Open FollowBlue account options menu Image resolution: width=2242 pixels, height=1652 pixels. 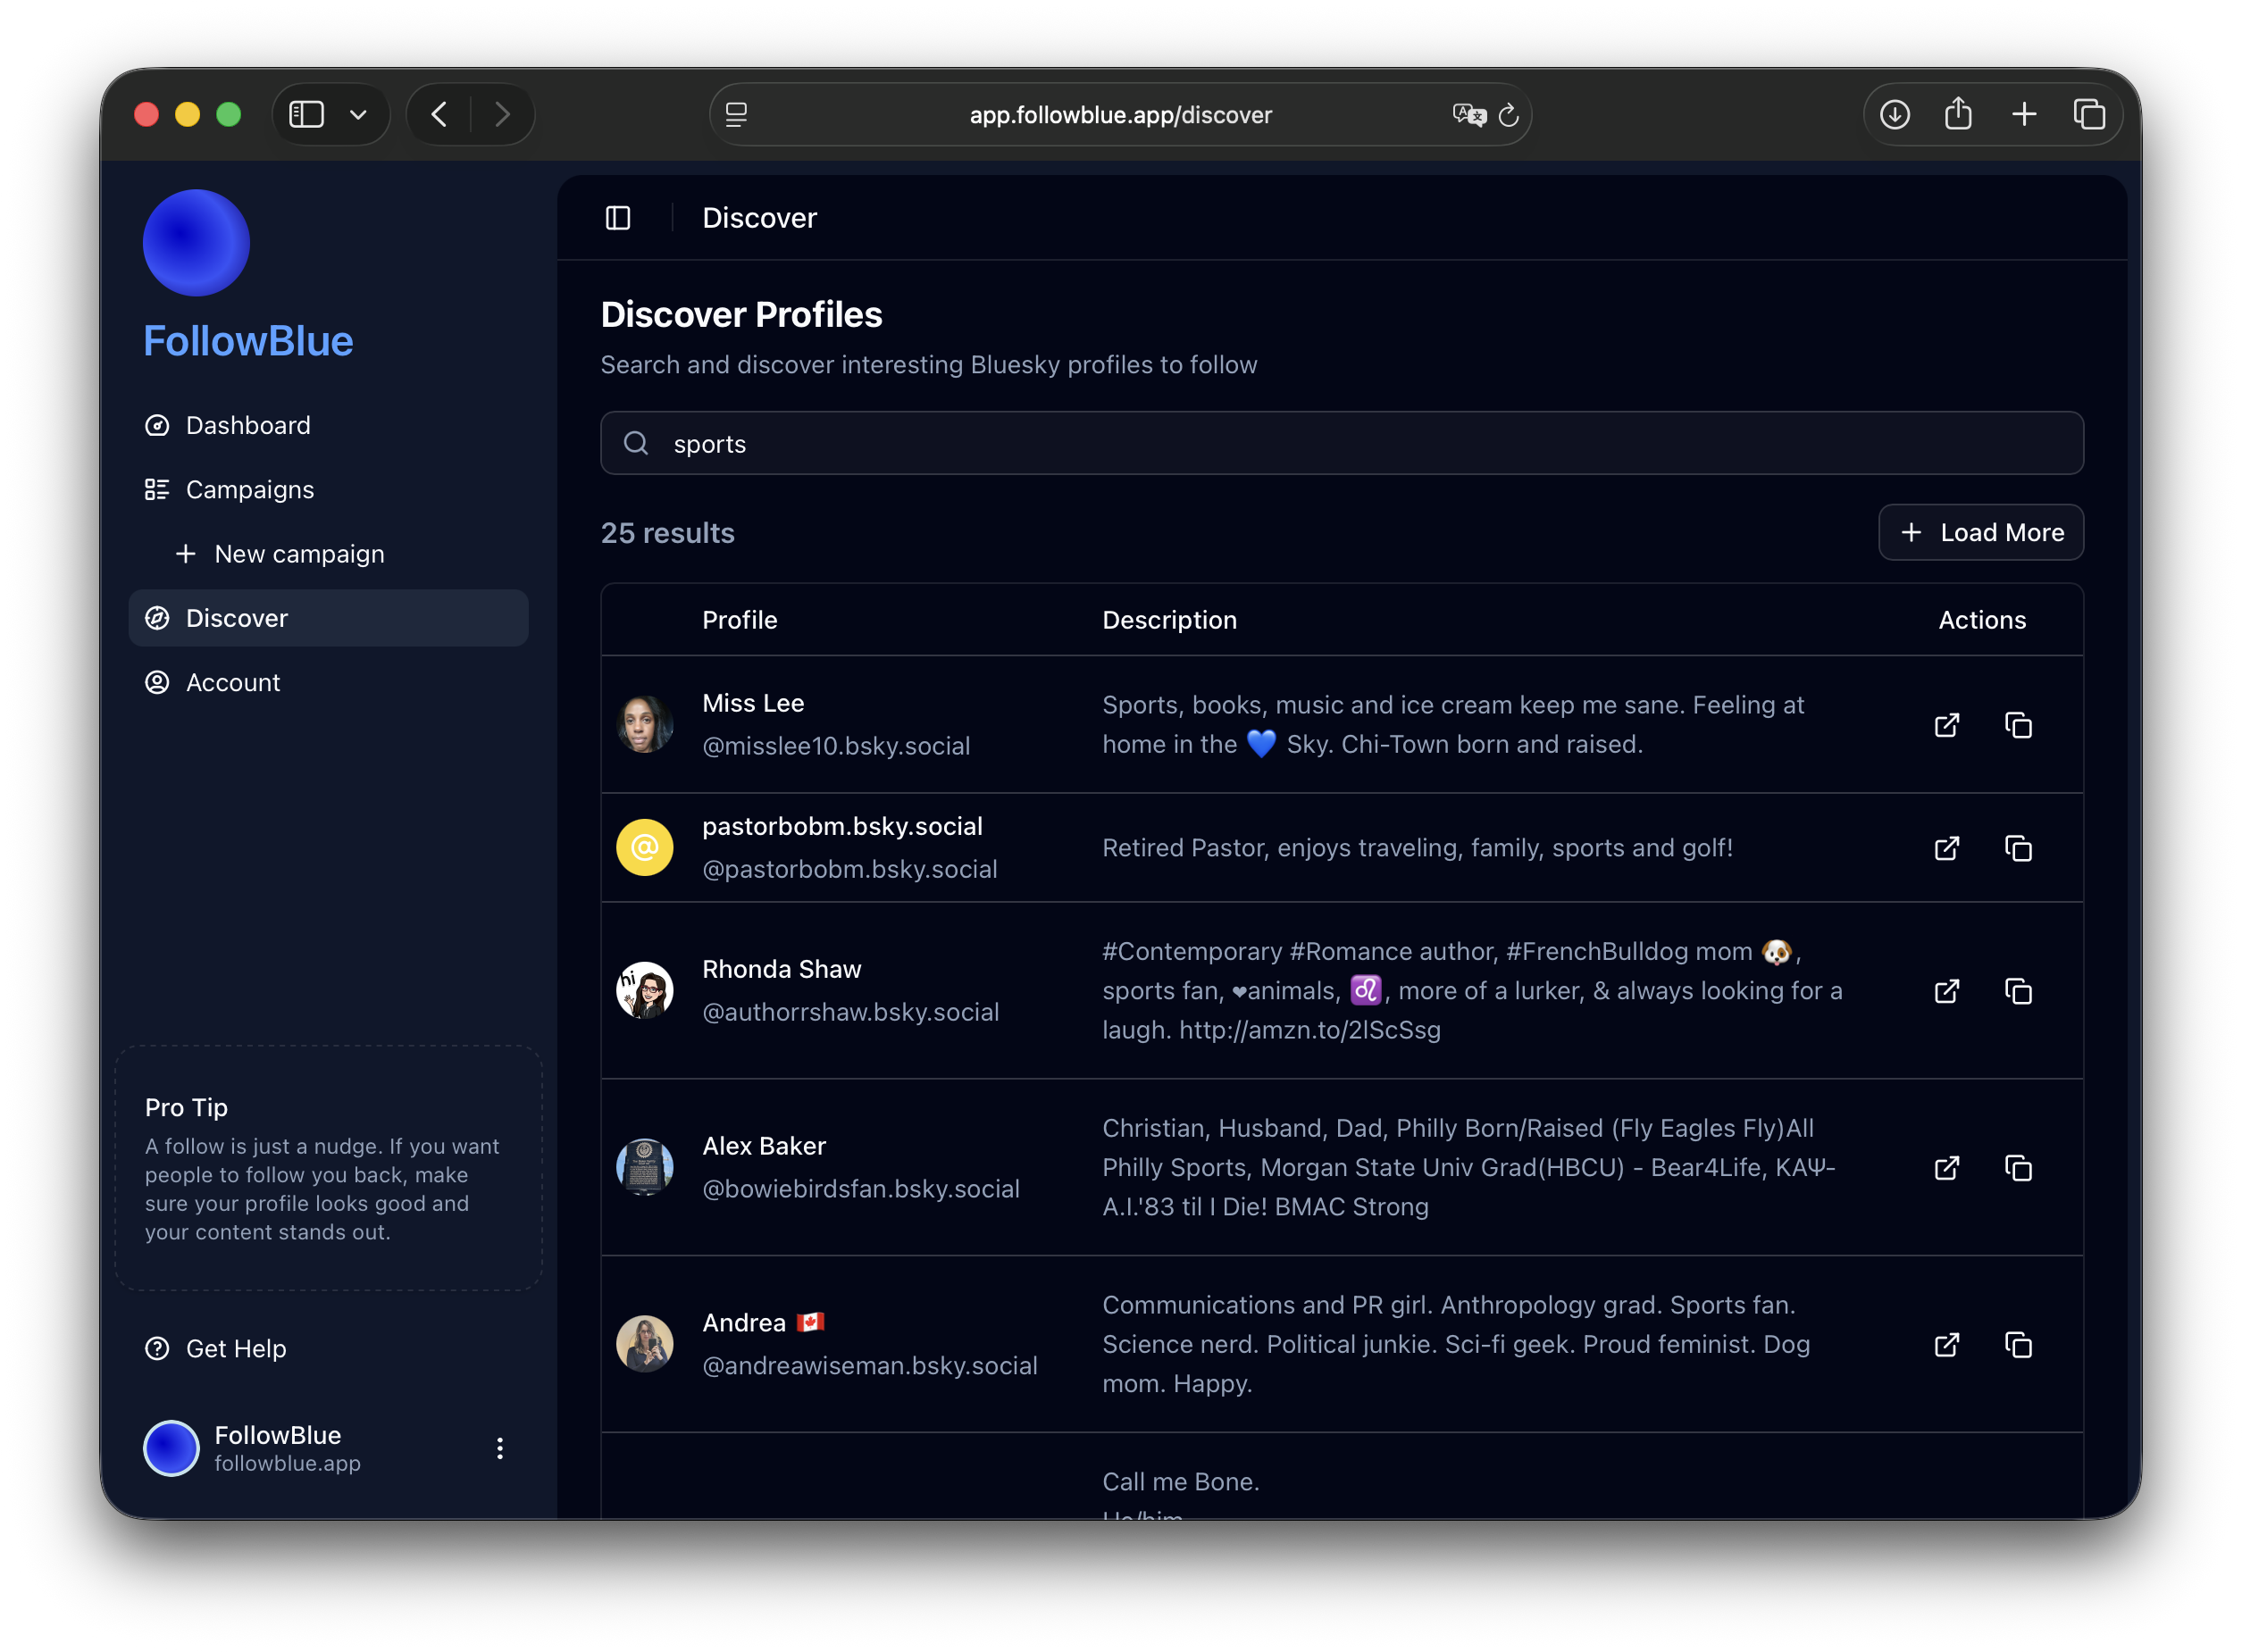coord(499,1447)
